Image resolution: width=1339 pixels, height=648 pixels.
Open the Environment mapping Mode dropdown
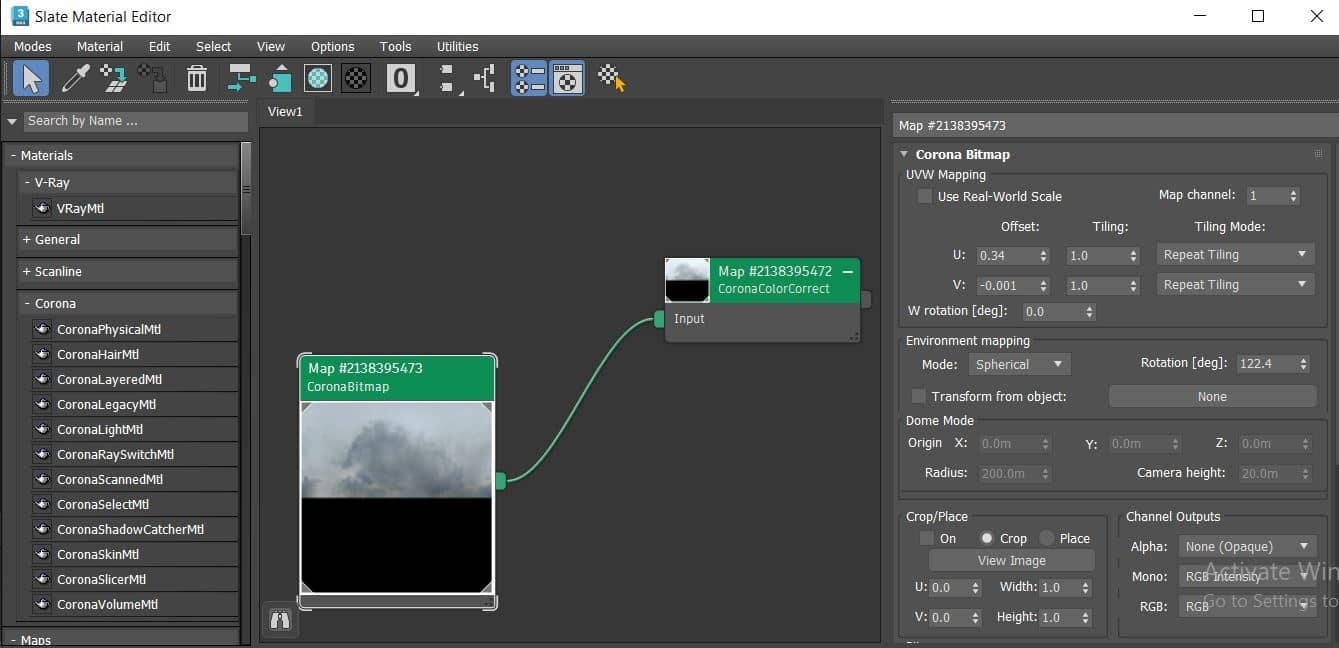tap(1019, 364)
